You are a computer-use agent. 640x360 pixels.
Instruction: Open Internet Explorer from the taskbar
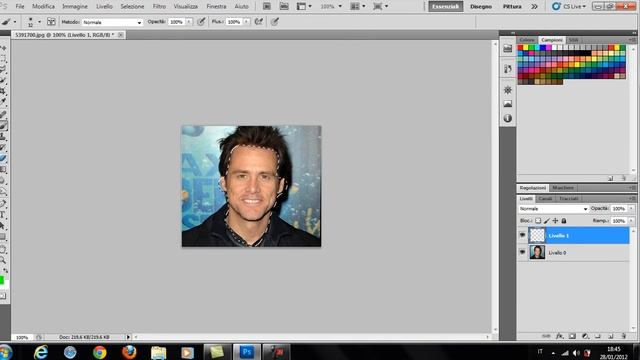[41, 352]
